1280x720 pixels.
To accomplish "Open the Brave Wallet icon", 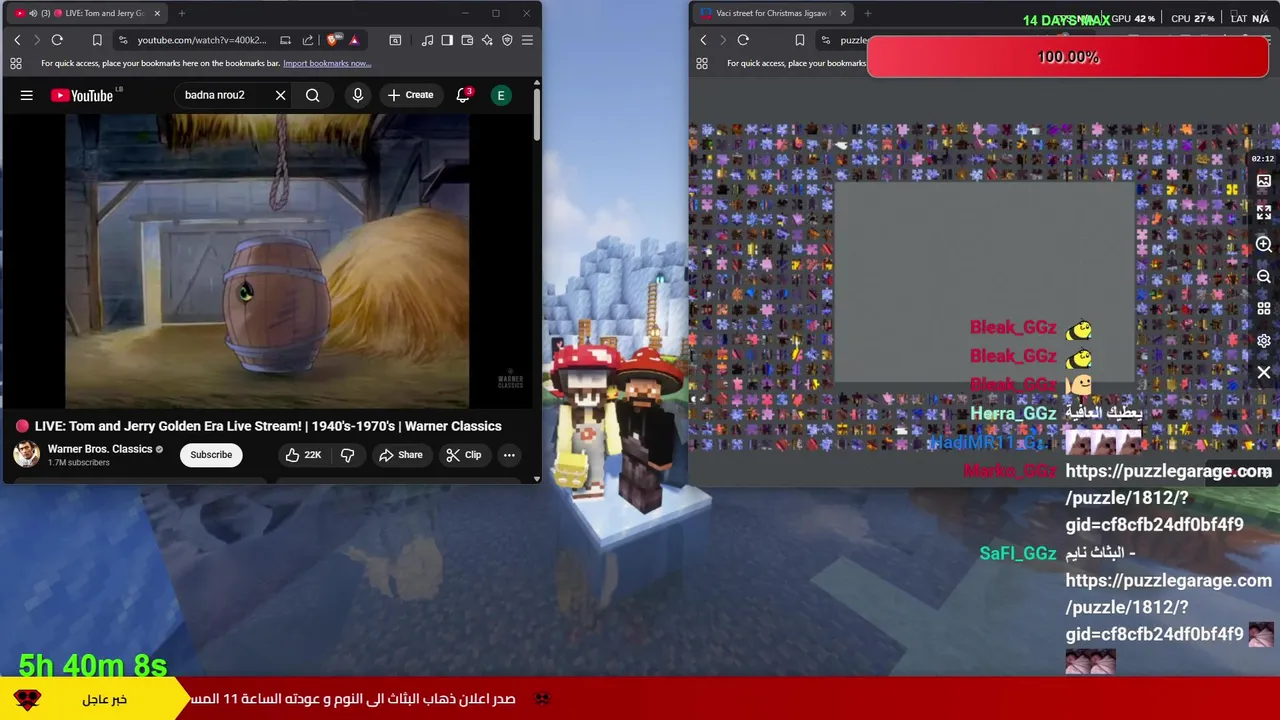I will [x=467, y=40].
